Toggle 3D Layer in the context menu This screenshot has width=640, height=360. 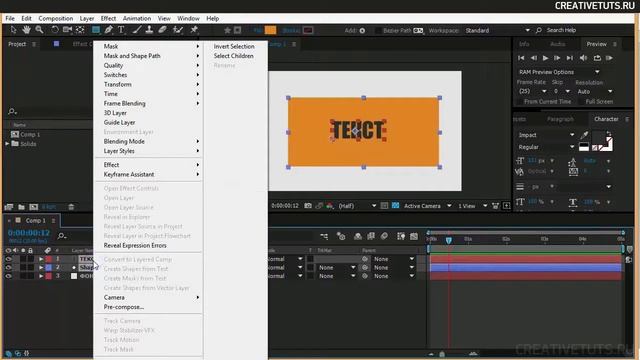(x=115, y=113)
